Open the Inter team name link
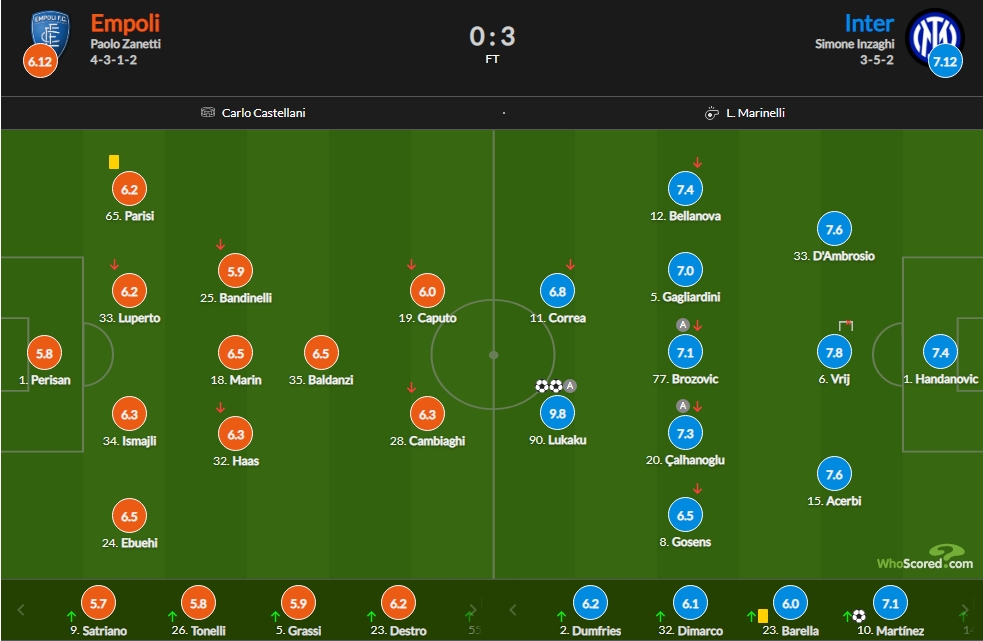The height and width of the screenshot is (641, 983). point(869,23)
